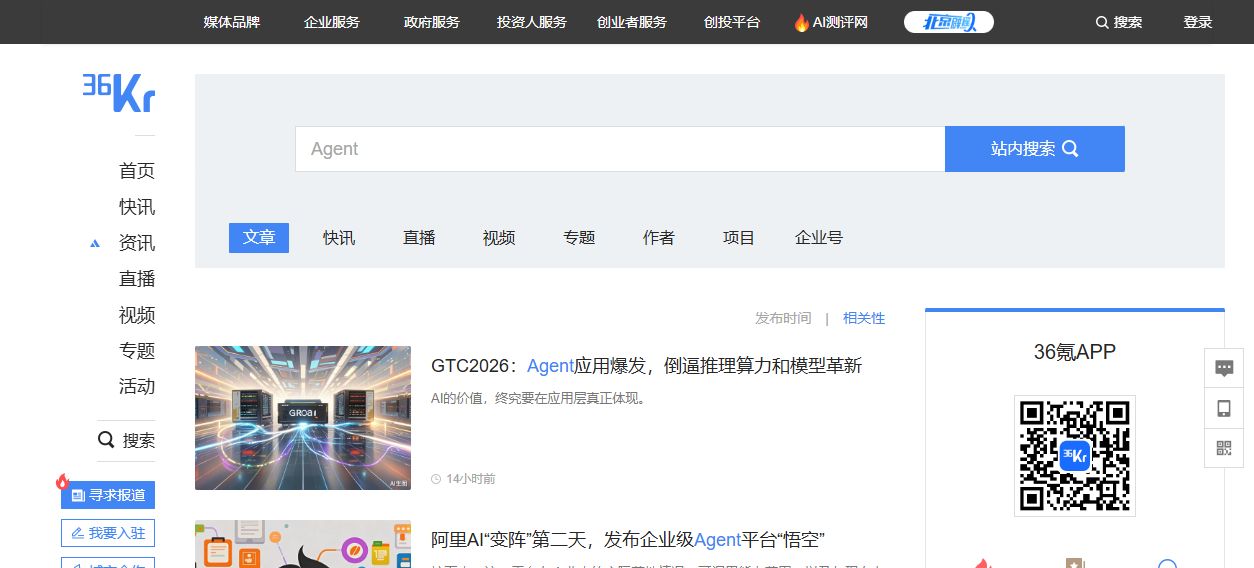Image resolution: width=1254 pixels, height=568 pixels.
Task: Switch to the 视频 results tab
Action: click(499, 238)
